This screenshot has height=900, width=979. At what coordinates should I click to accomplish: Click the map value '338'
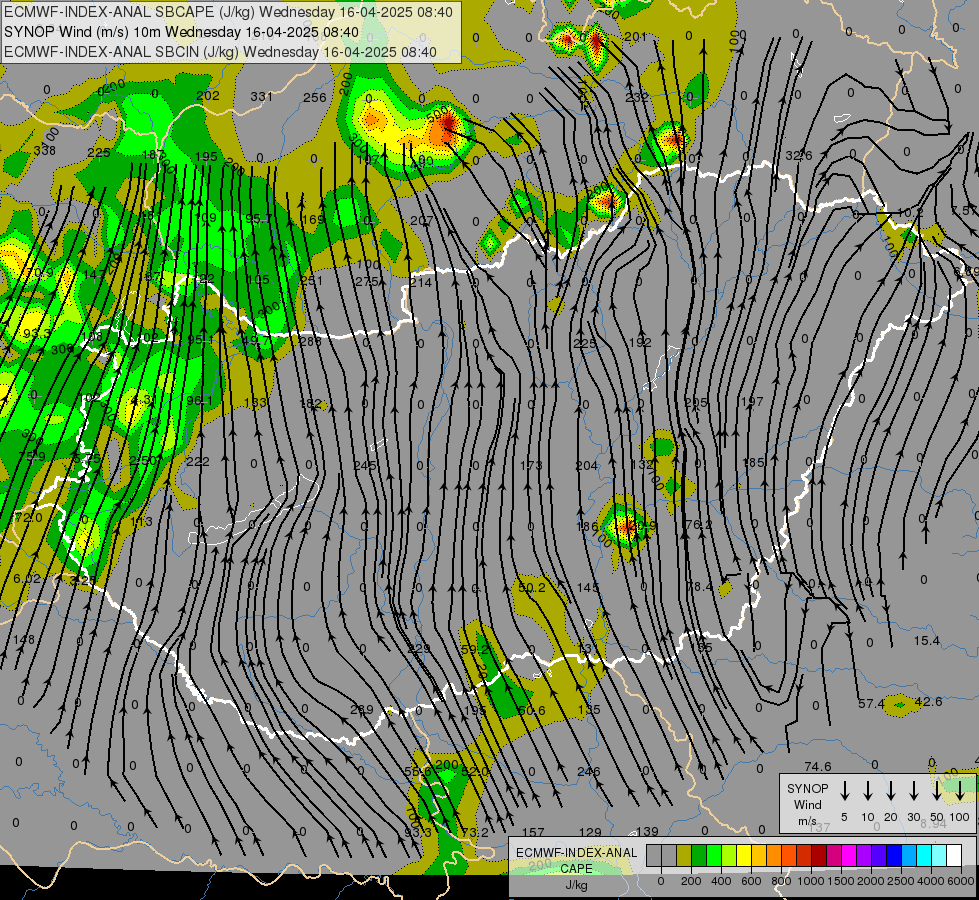click(x=45, y=150)
